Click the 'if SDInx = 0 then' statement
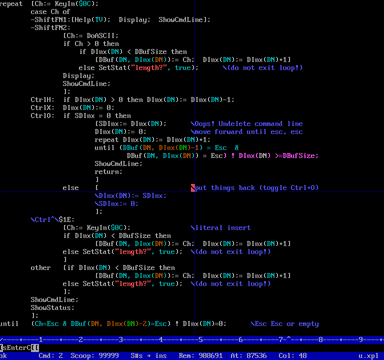 point(96,116)
